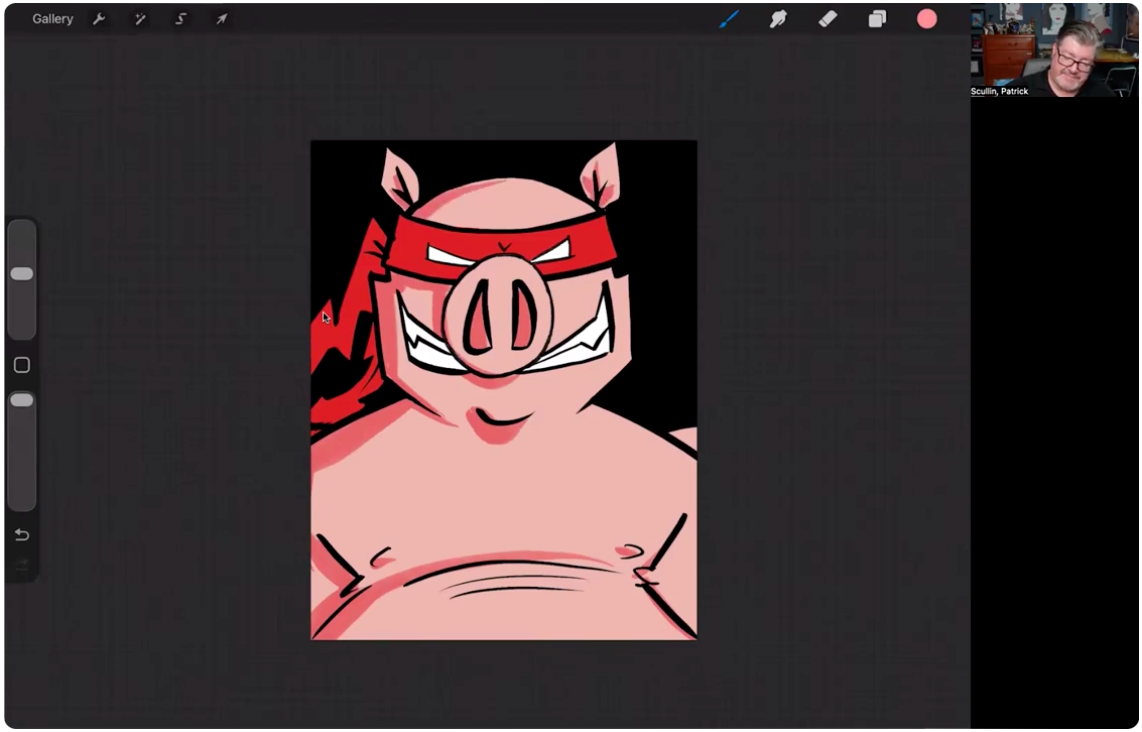The height and width of the screenshot is (732, 1142).
Task: Activate the Selection S-shaped tool
Action: [x=181, y=19]
